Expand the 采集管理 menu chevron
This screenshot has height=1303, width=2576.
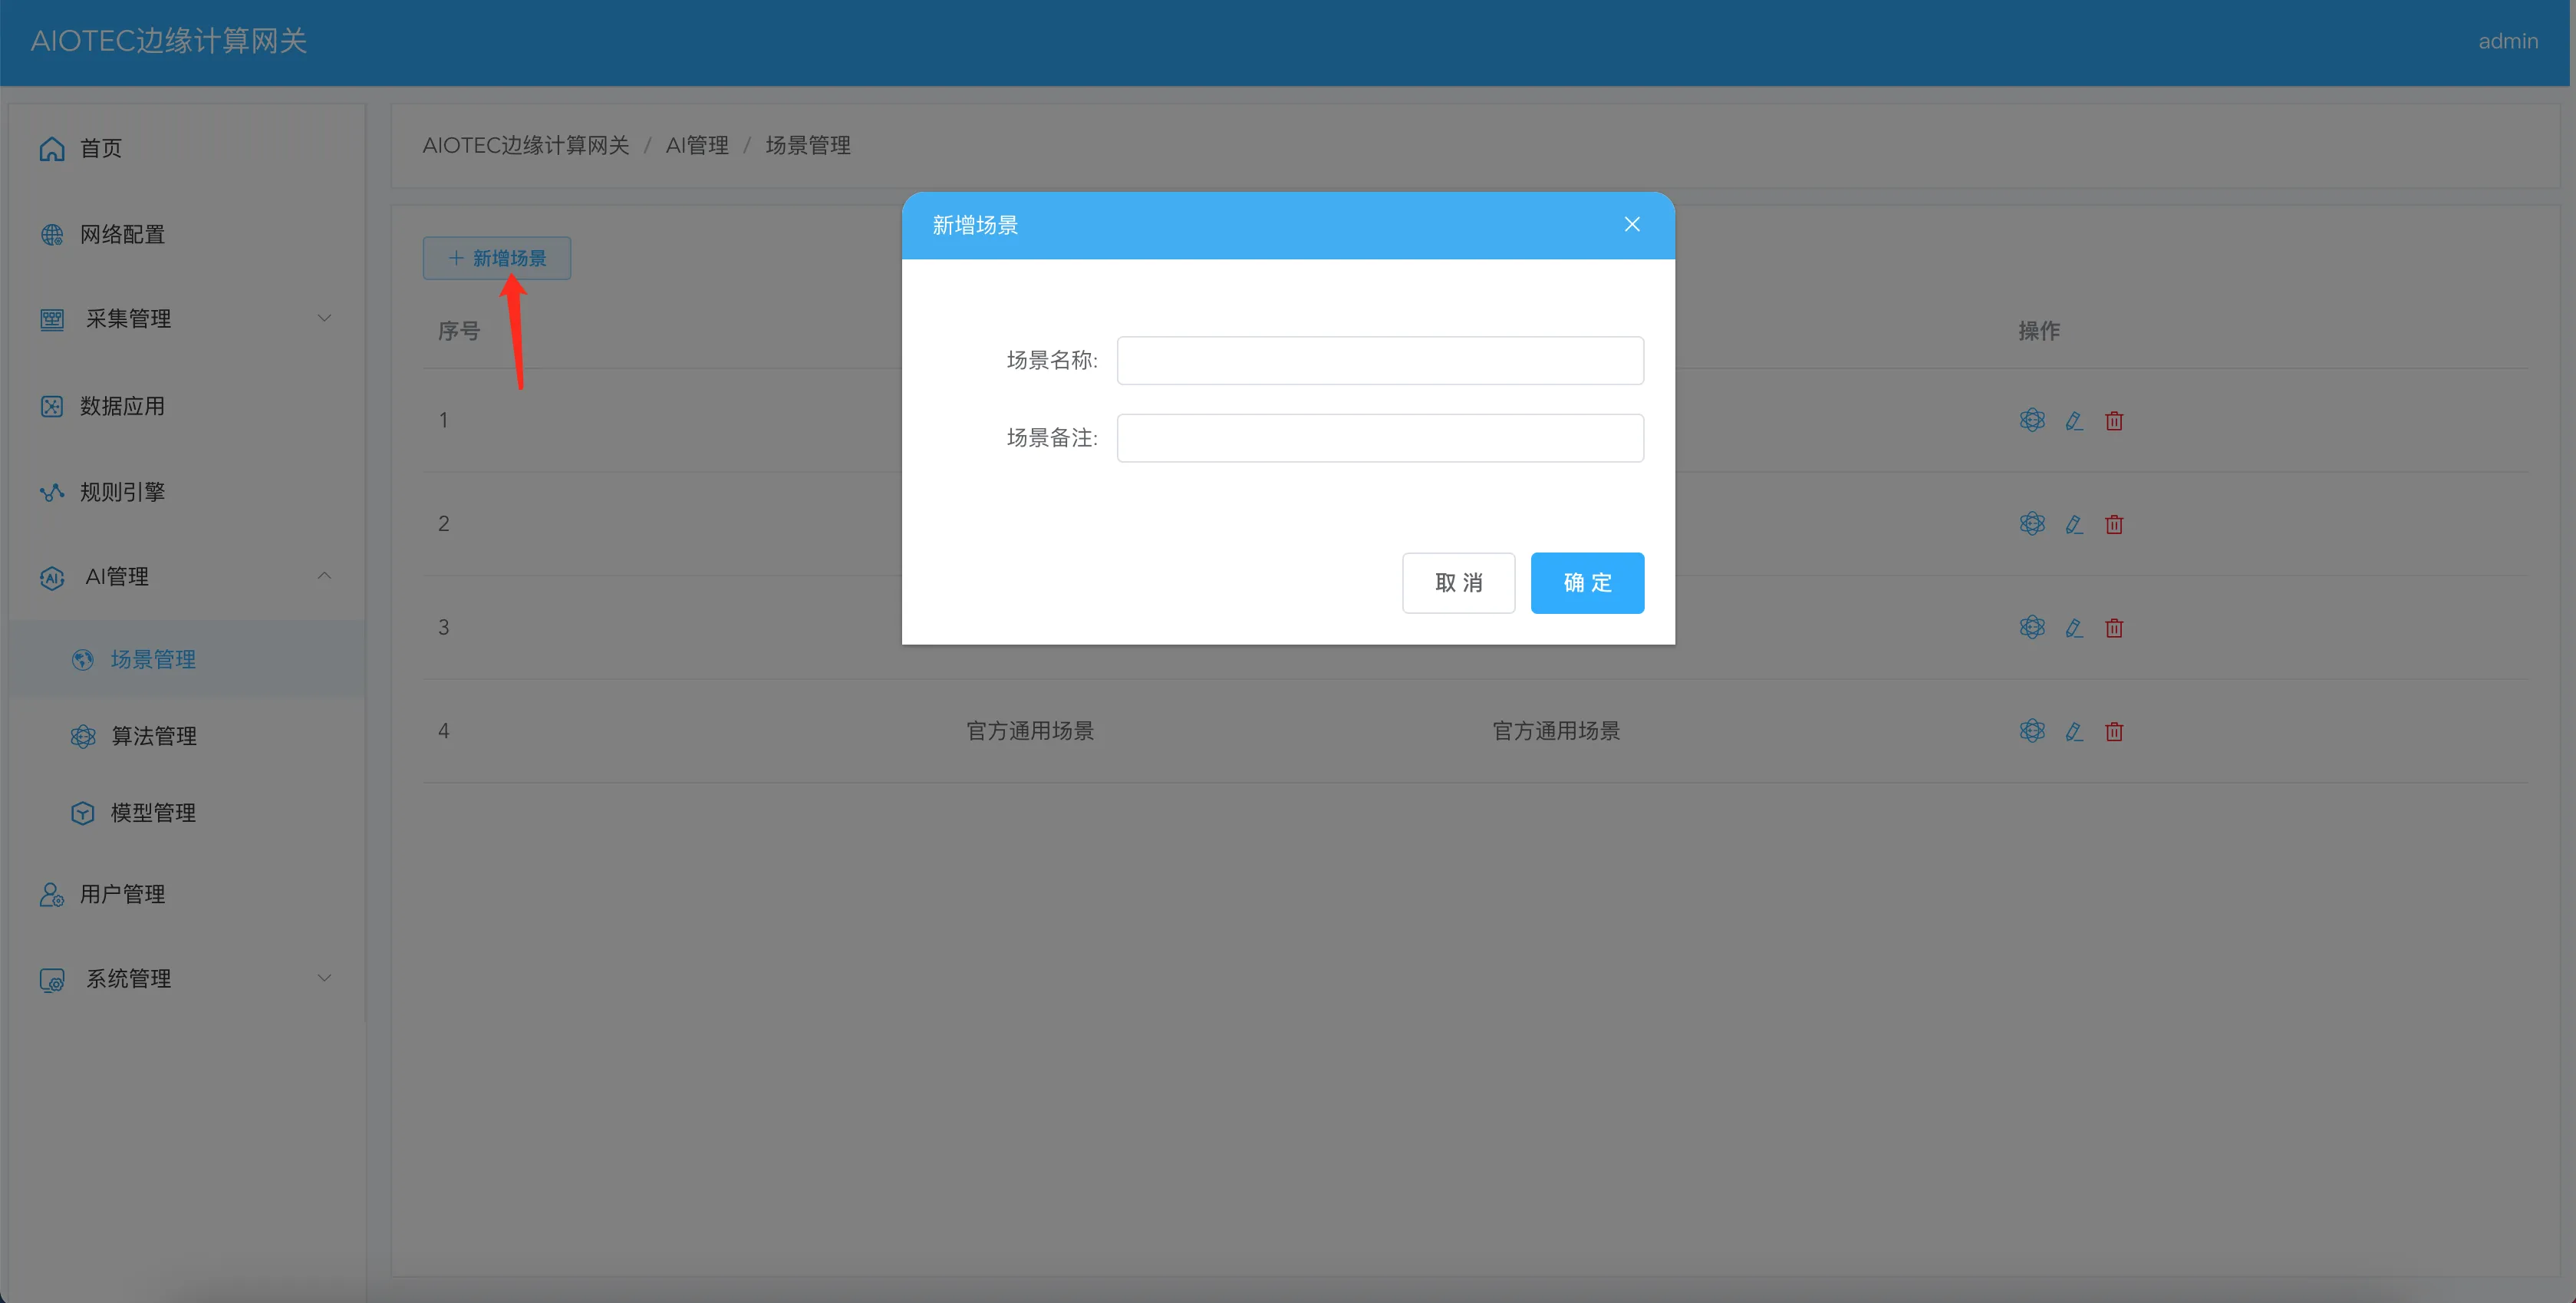point(324,318)
